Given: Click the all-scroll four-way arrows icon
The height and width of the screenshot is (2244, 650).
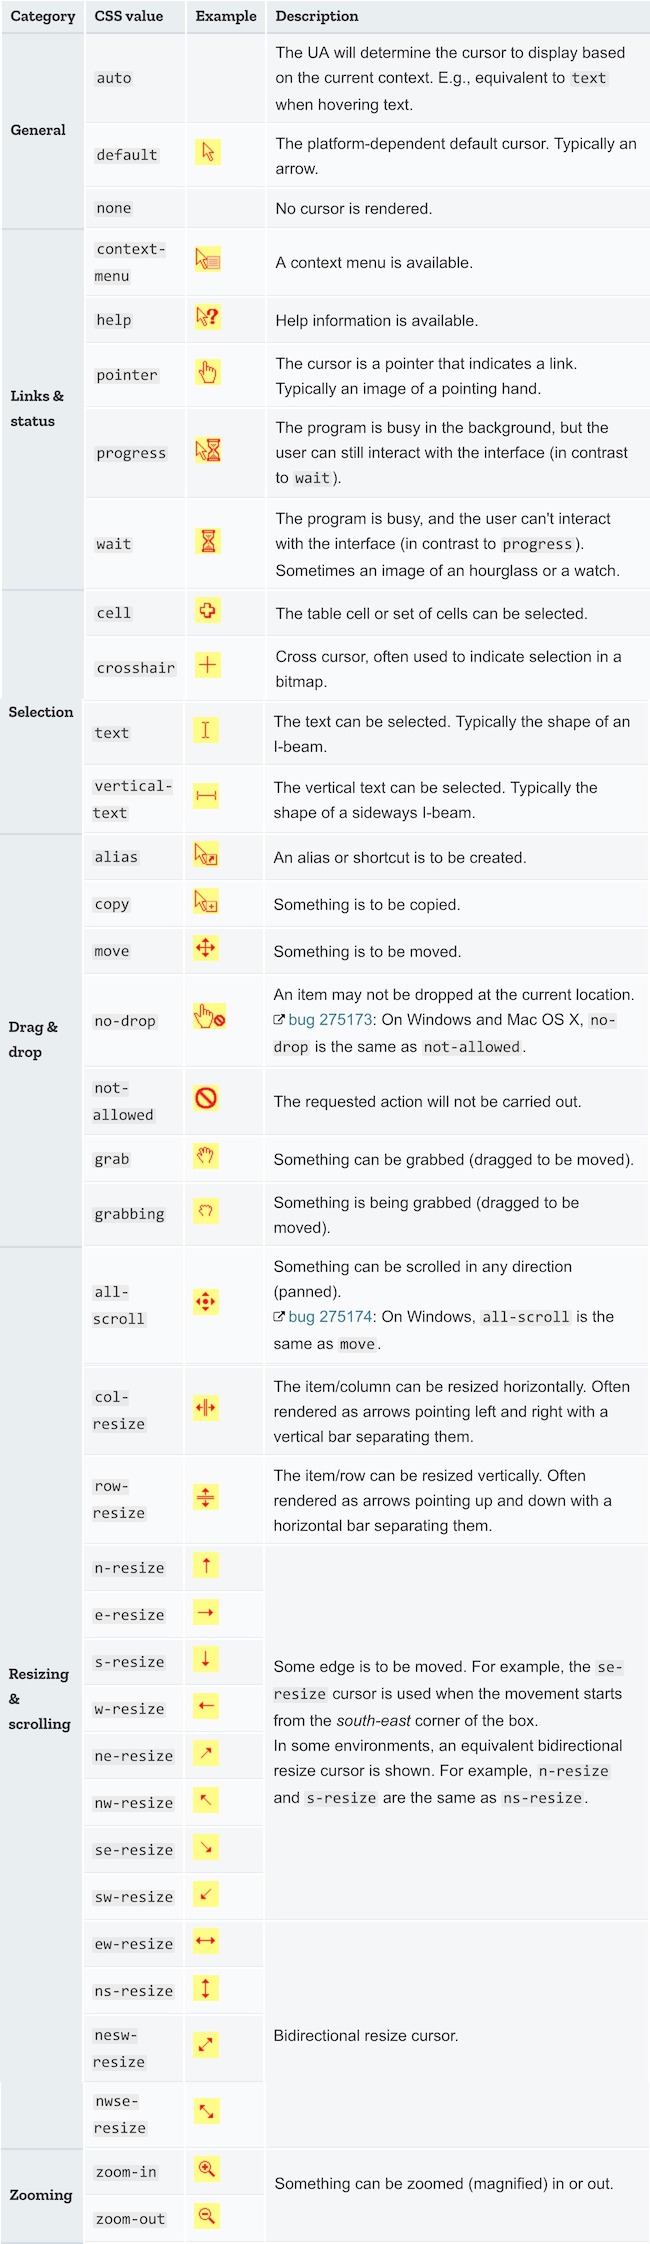Looking at the screenshot, I should click(206, 1302).
